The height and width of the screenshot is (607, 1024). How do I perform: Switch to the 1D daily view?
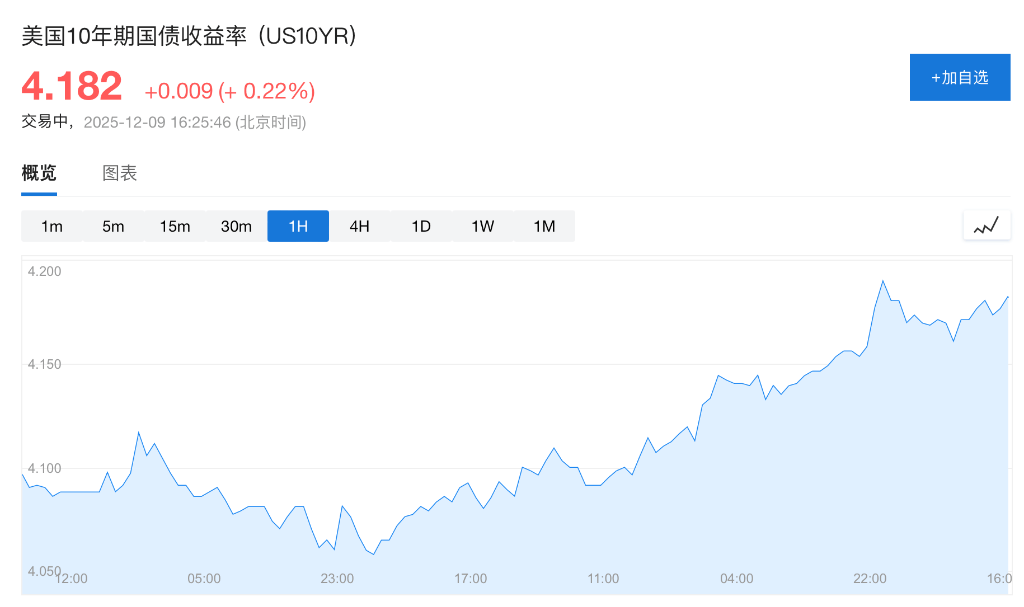(x=420, y=226)
